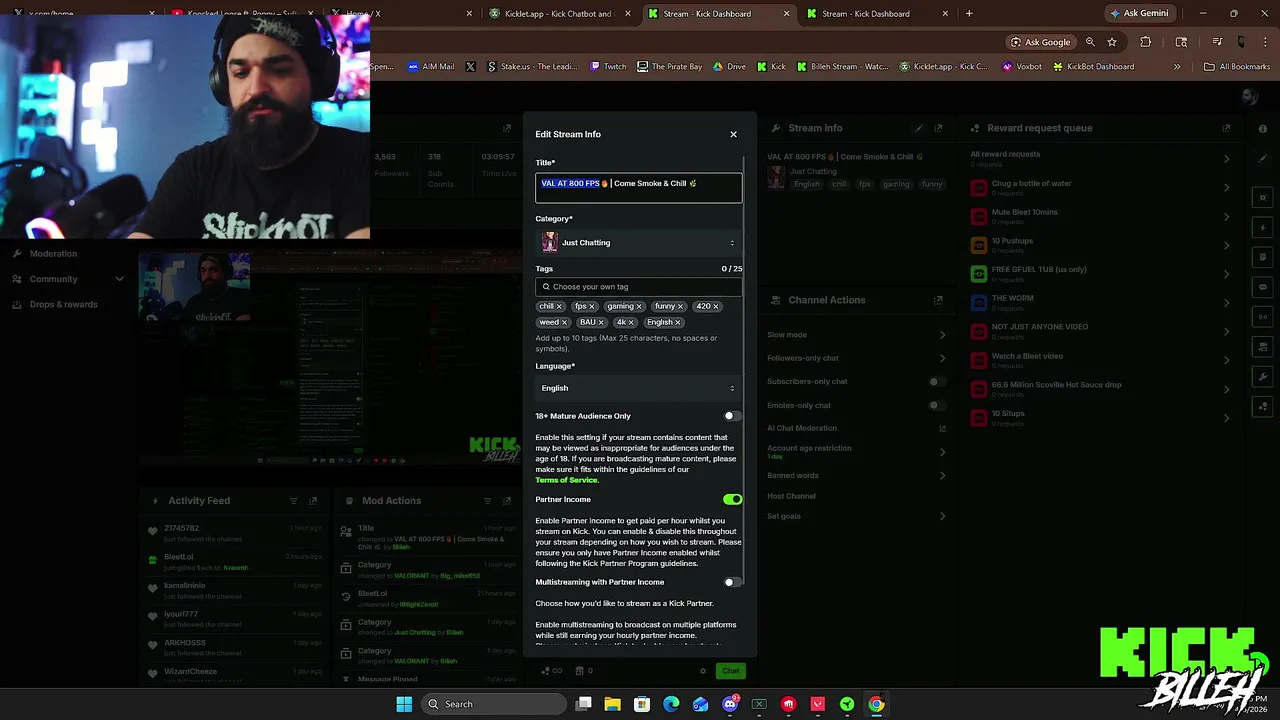The width and height of the screenshot is (1280, 720).
Task: Expand Followers-only chat option
Action: (942, 358)
